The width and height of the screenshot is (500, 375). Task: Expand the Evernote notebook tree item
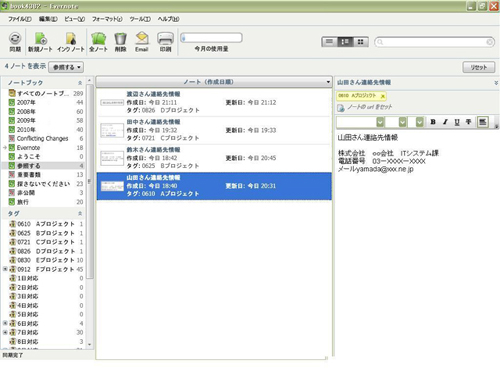(x=5, y=148)
